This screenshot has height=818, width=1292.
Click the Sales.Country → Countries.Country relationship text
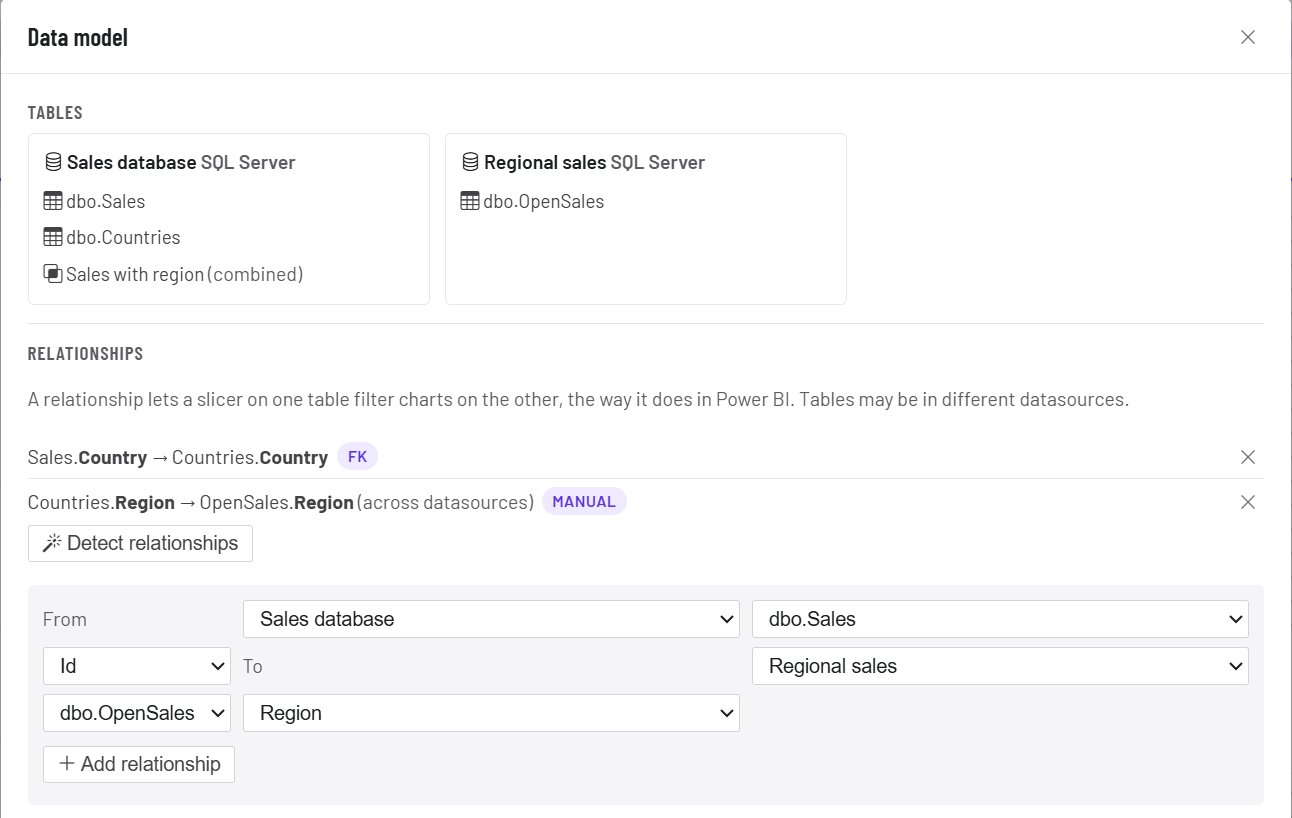tap(178, 457)
